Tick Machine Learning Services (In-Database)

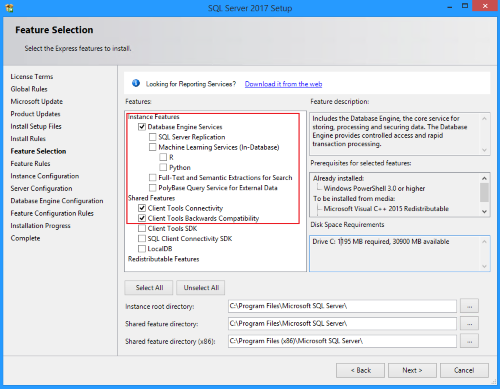tap(153, 147)
